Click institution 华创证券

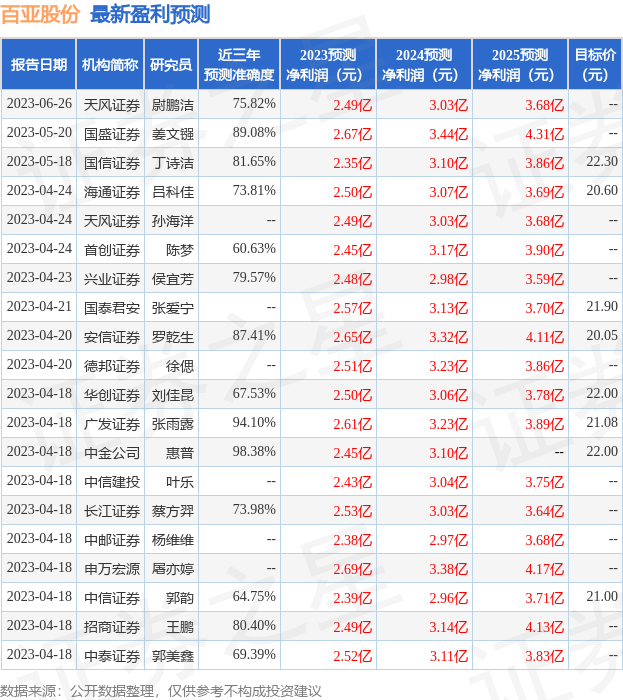(112, 396)
